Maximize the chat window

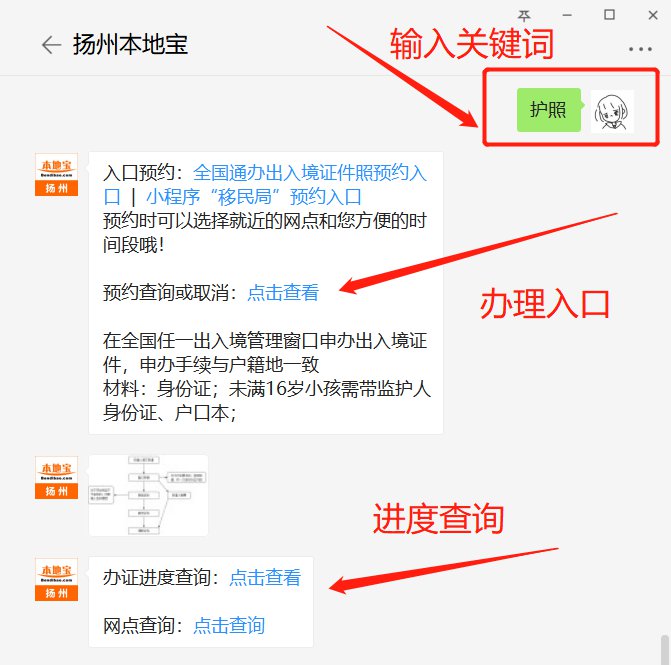[609, 15]
